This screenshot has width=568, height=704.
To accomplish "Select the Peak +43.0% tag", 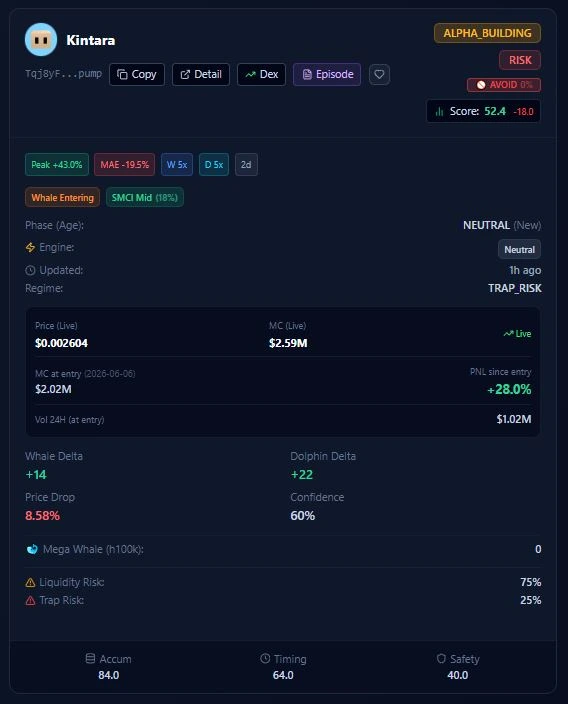I will click(57, 165).
